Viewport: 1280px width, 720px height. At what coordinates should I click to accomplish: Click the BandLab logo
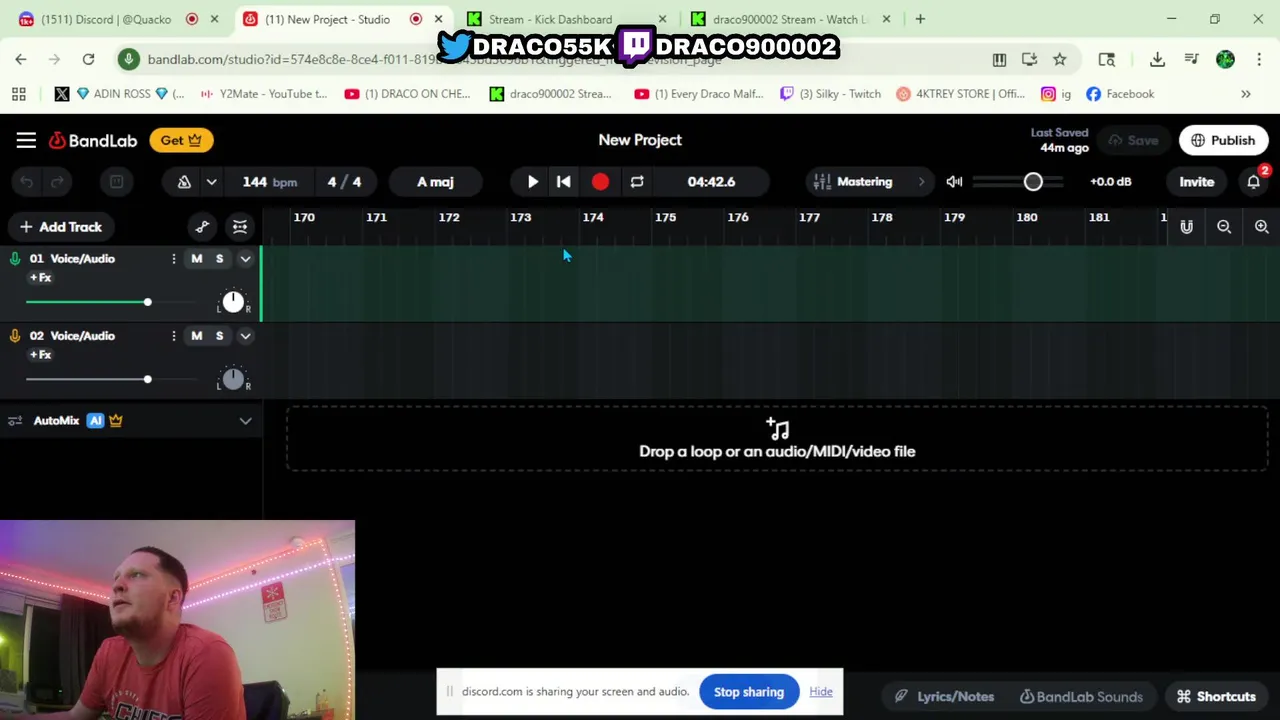click(x=93, y=140)
